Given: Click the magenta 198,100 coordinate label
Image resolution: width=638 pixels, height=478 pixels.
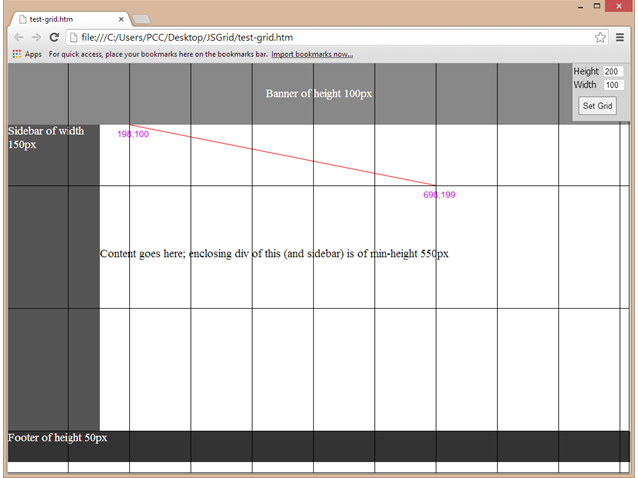Looking at the screenshot, I should [133, 134].
